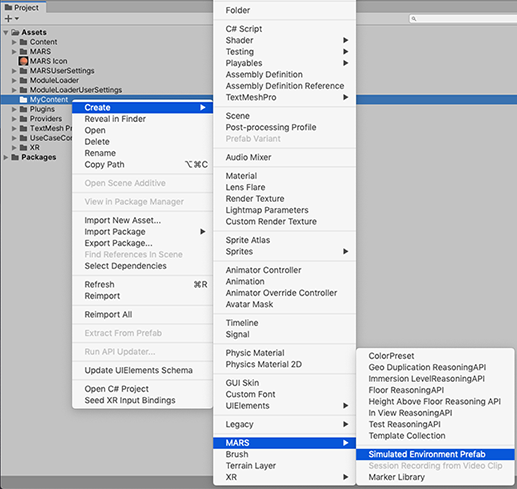The height and width of the screenshot is (489, 517).
Task: Expand the Providers folder arrow
Action: (14, 119)
